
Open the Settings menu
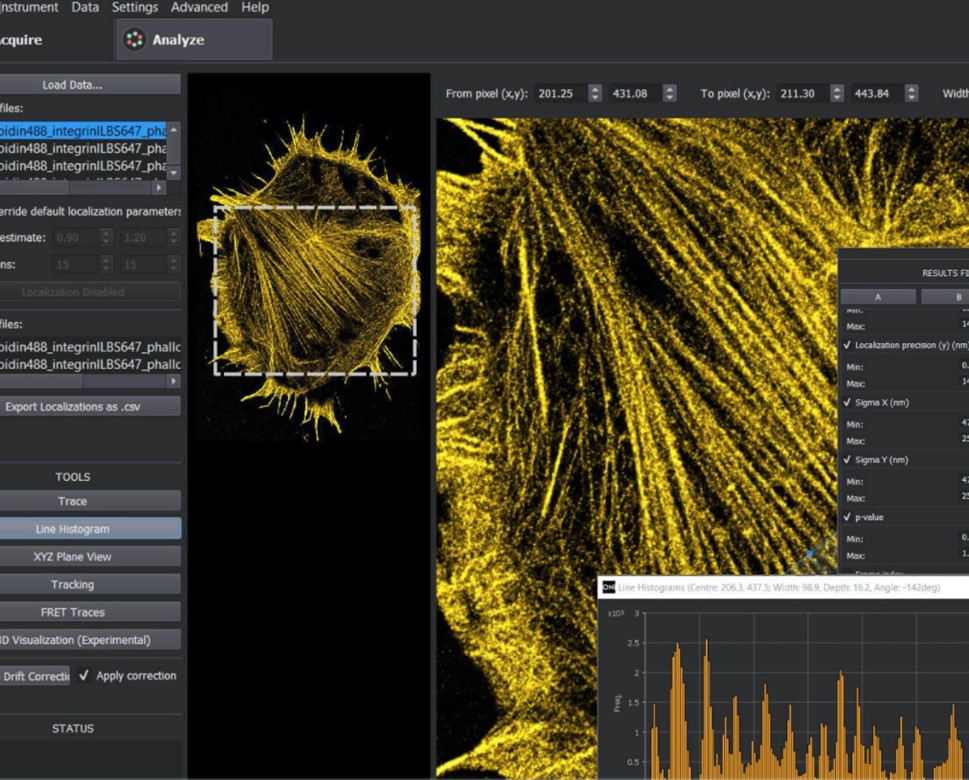135,7
